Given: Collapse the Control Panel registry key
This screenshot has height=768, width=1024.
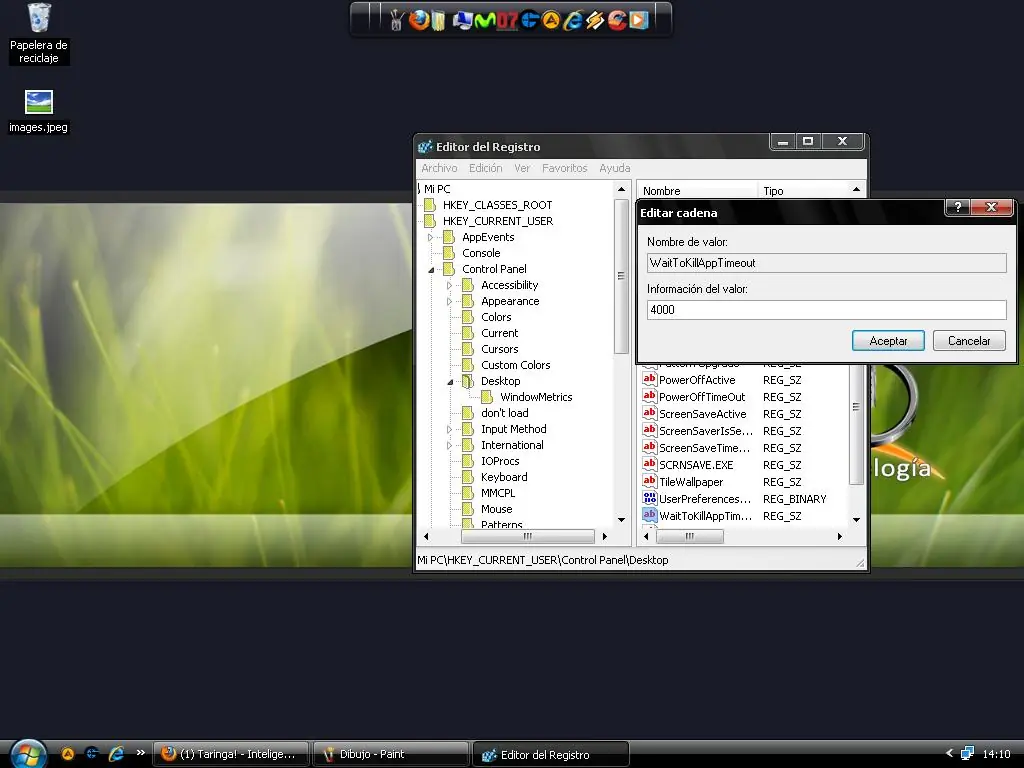Looking at the screenshot, I should tap(431, 269).
